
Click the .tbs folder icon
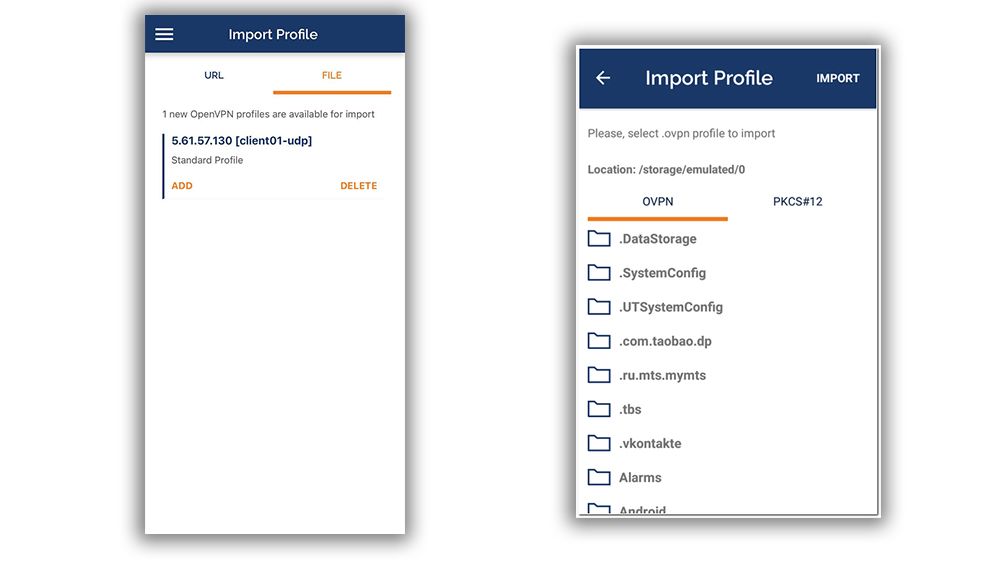click(x=599, y=409)
